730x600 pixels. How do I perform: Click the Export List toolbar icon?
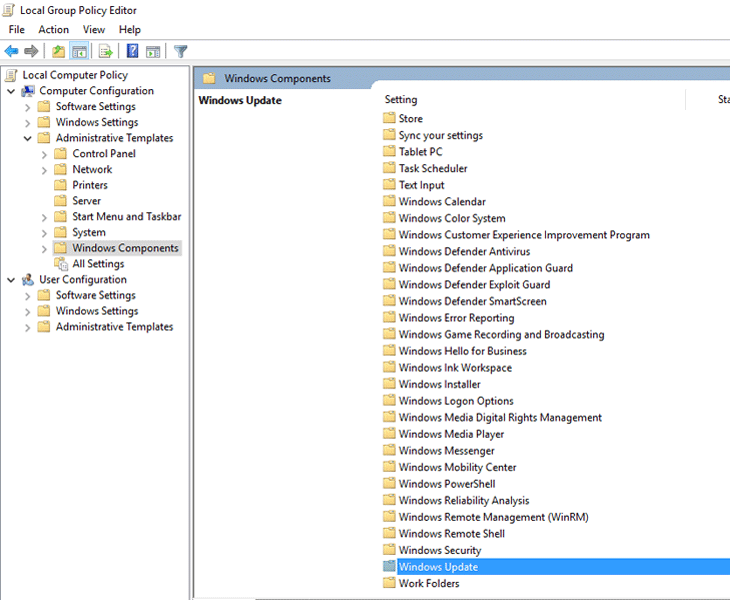click(x=106, y=51)
